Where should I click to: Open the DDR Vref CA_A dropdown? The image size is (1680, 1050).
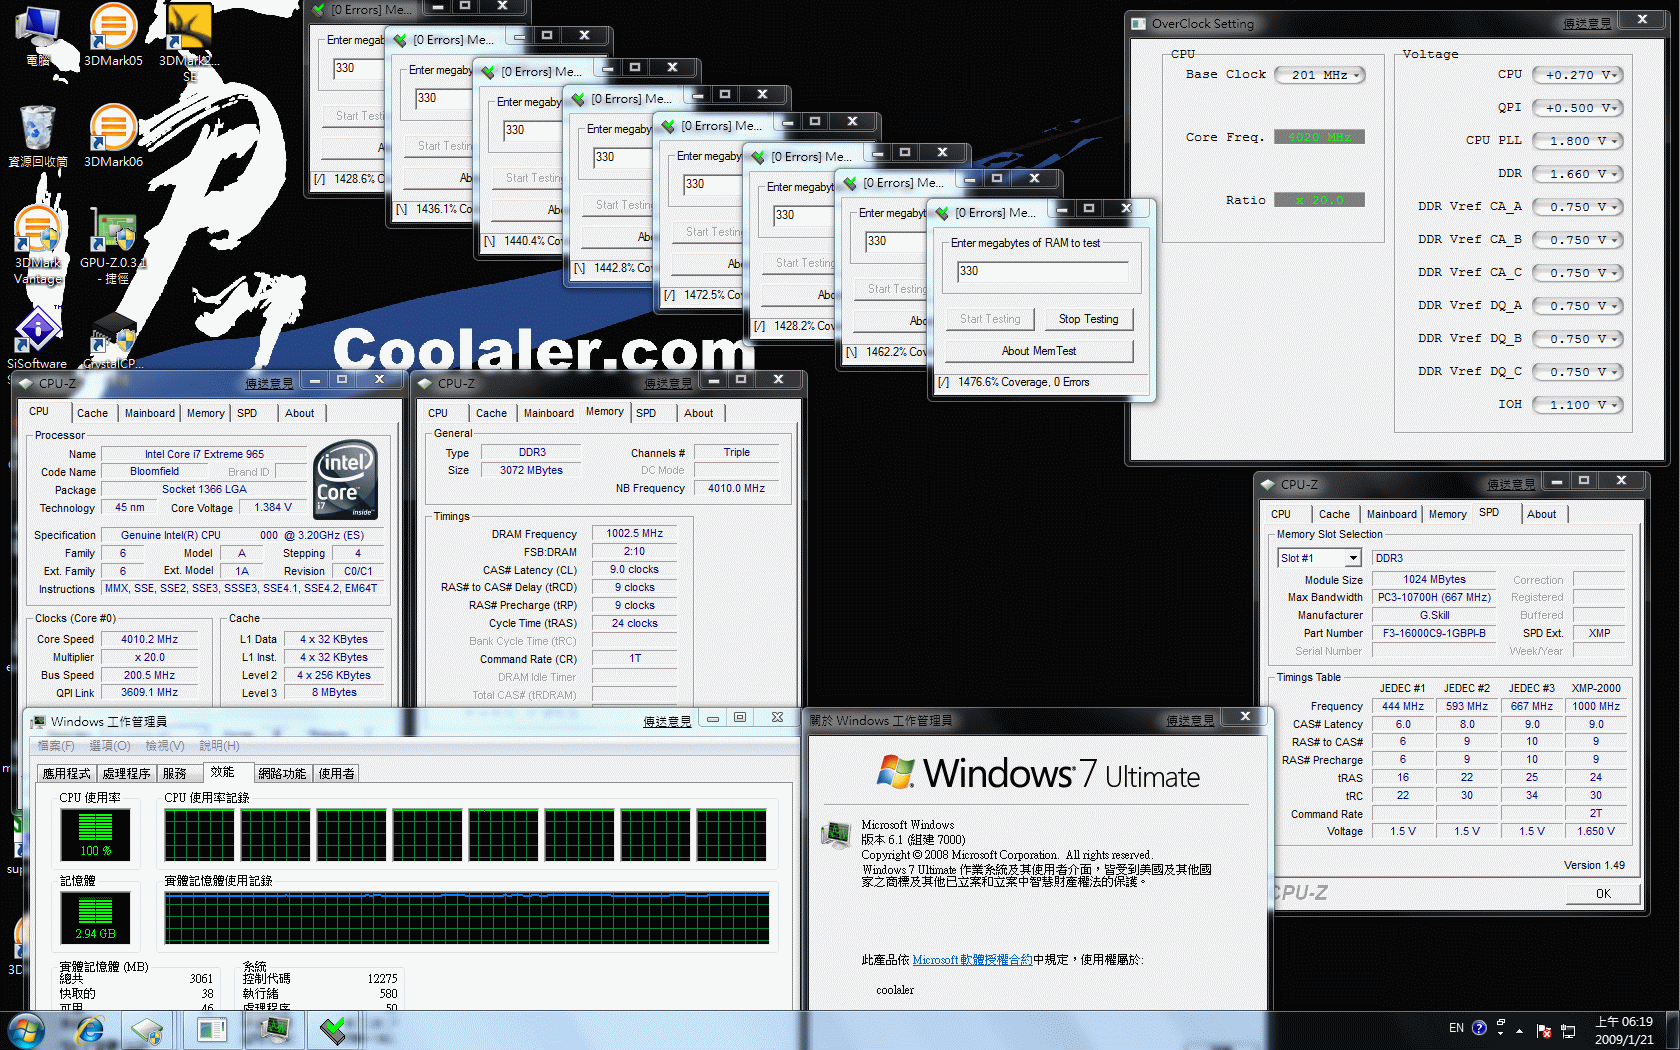point(1578,207)
